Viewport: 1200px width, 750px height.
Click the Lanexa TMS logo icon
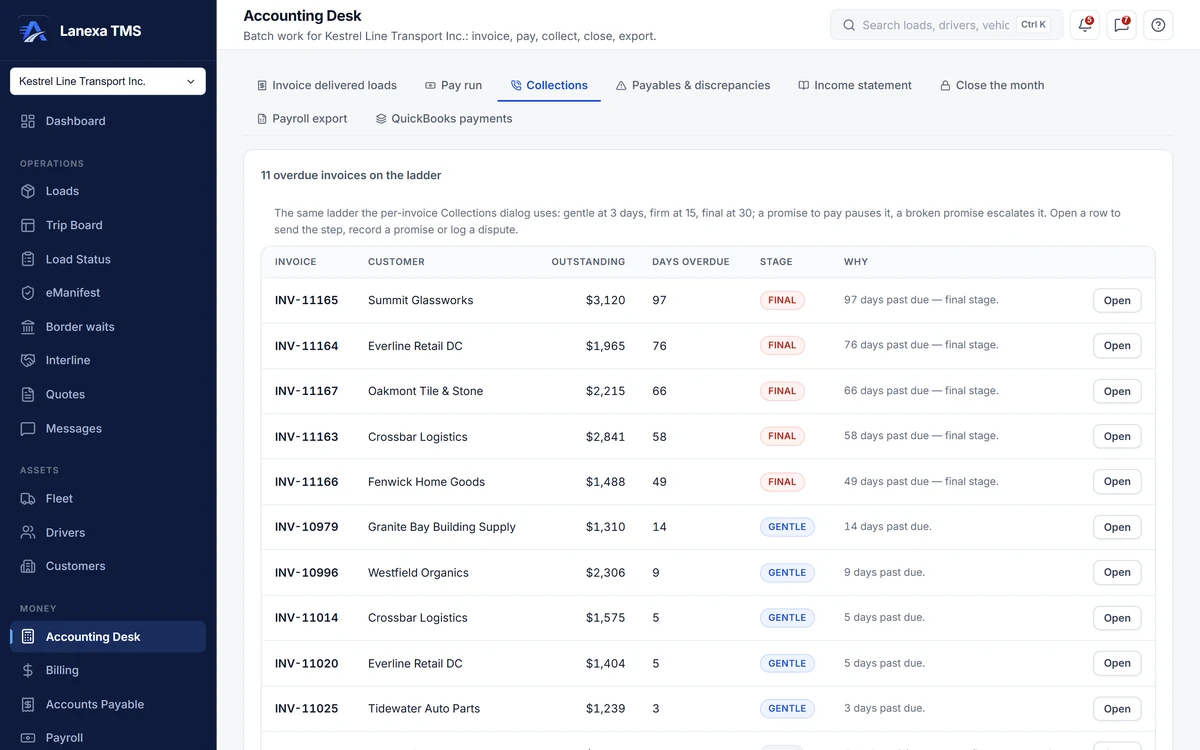pyautogui.click(x=33, y=30)
